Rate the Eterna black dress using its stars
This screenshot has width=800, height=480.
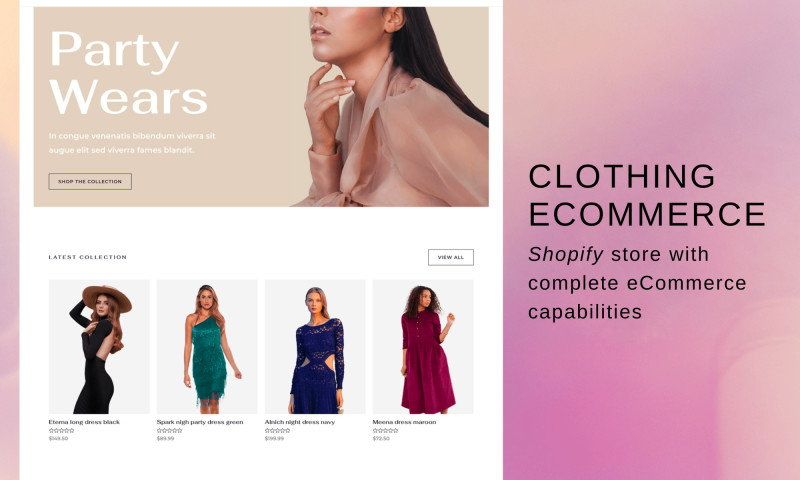point(61,431)
